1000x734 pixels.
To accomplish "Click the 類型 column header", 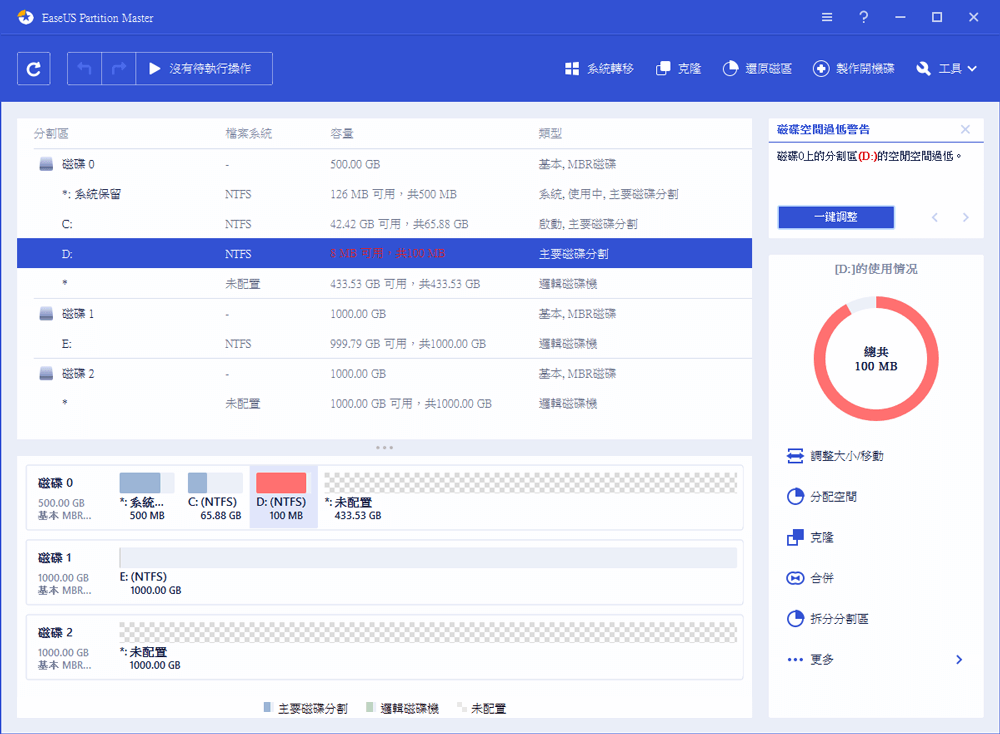I will (550, 133).
